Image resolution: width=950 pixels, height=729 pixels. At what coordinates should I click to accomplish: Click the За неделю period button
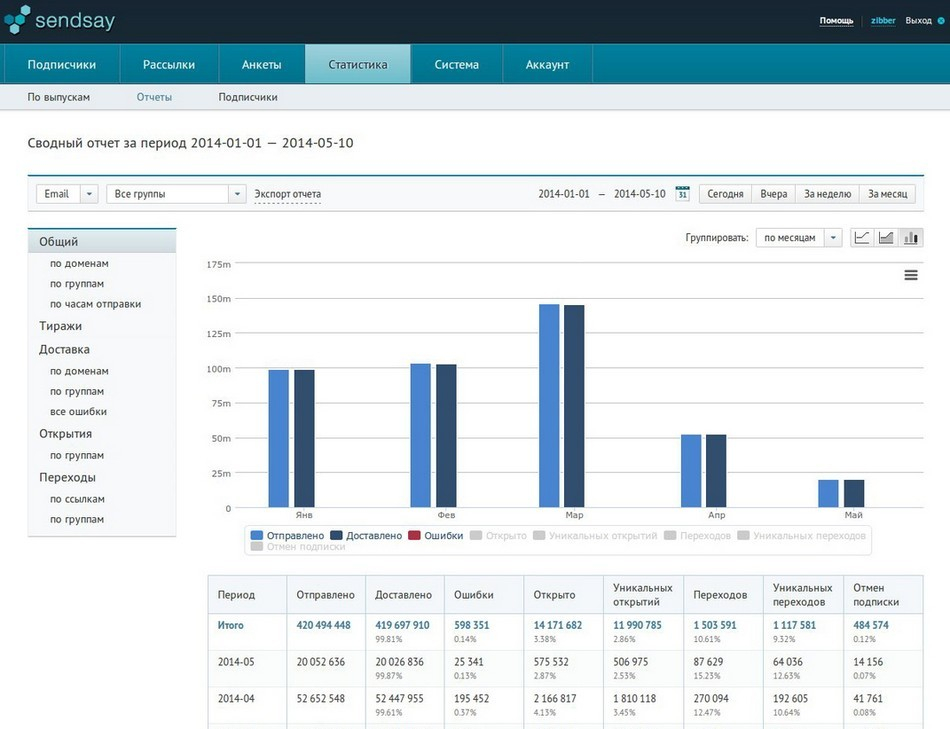click(x=827, y=194)
